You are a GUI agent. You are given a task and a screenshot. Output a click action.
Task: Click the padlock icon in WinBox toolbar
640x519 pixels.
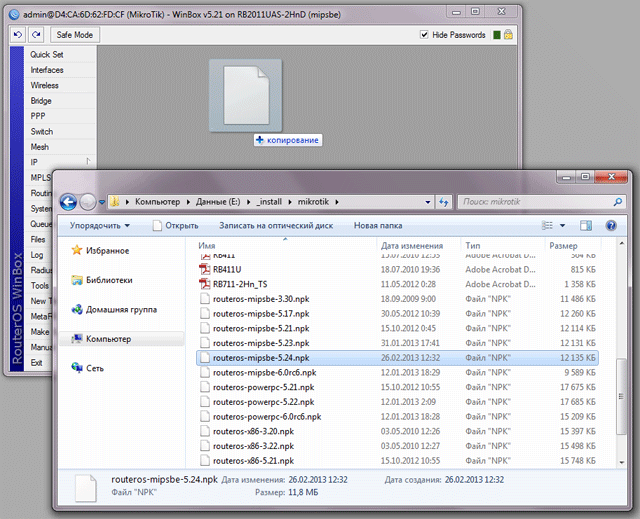pyautogui.click(x=508, y=34)
